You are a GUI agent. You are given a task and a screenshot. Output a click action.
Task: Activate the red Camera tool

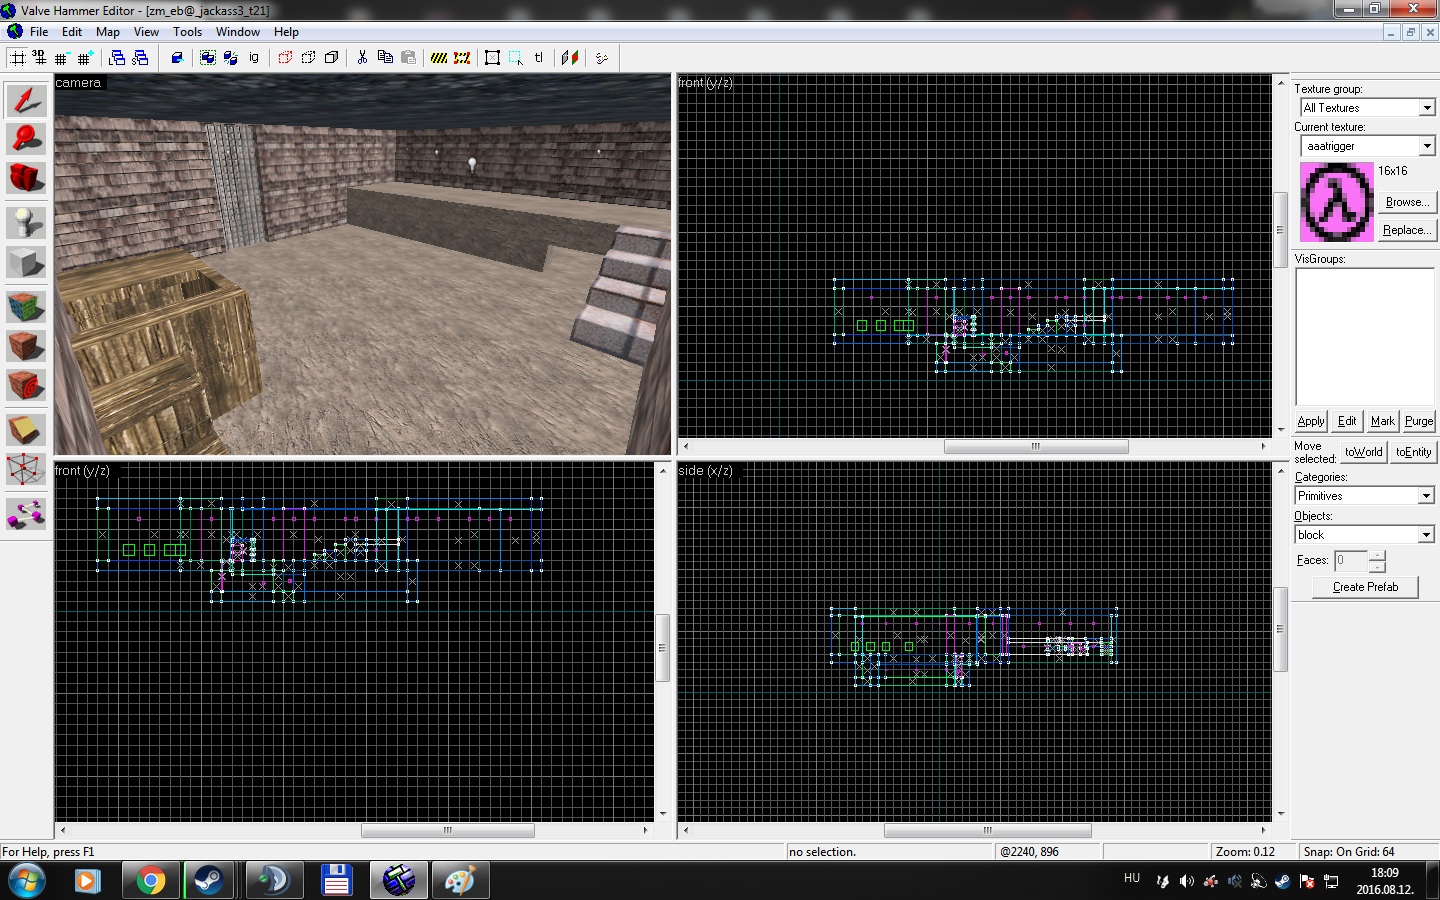pos(26,178)
